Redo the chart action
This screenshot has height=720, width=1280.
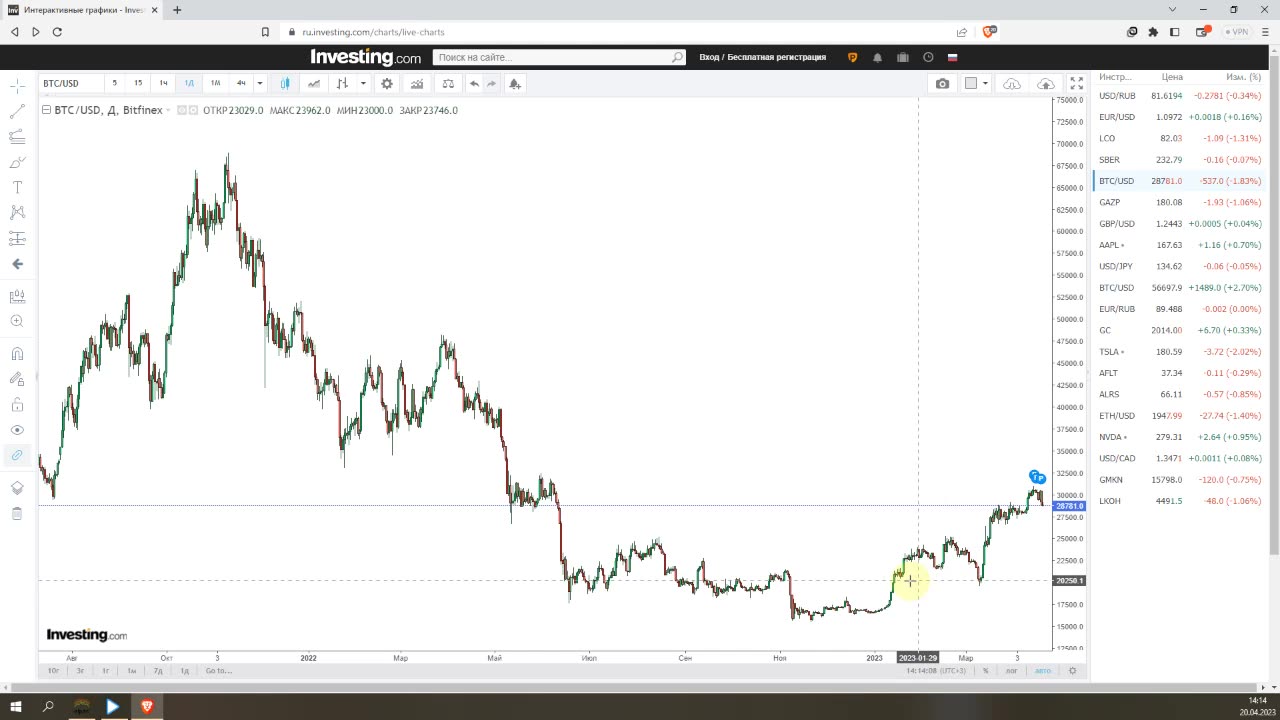(492, 83)
